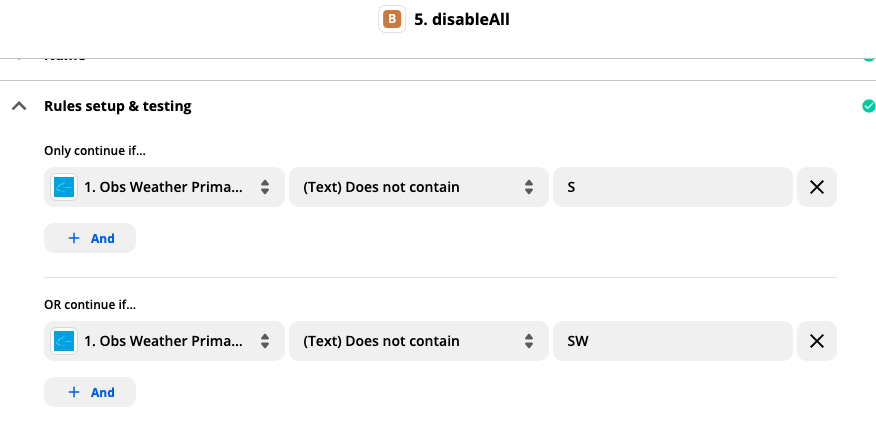The height and width of the screenshot is (426, 876).
Task: Click weather app icon in OR rule
Action: pyautogui.click(x=65, y=341)
